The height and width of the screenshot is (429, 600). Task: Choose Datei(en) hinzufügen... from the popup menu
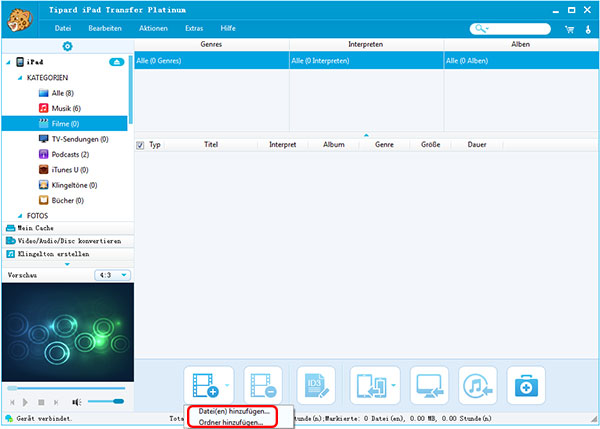(234, 411)
